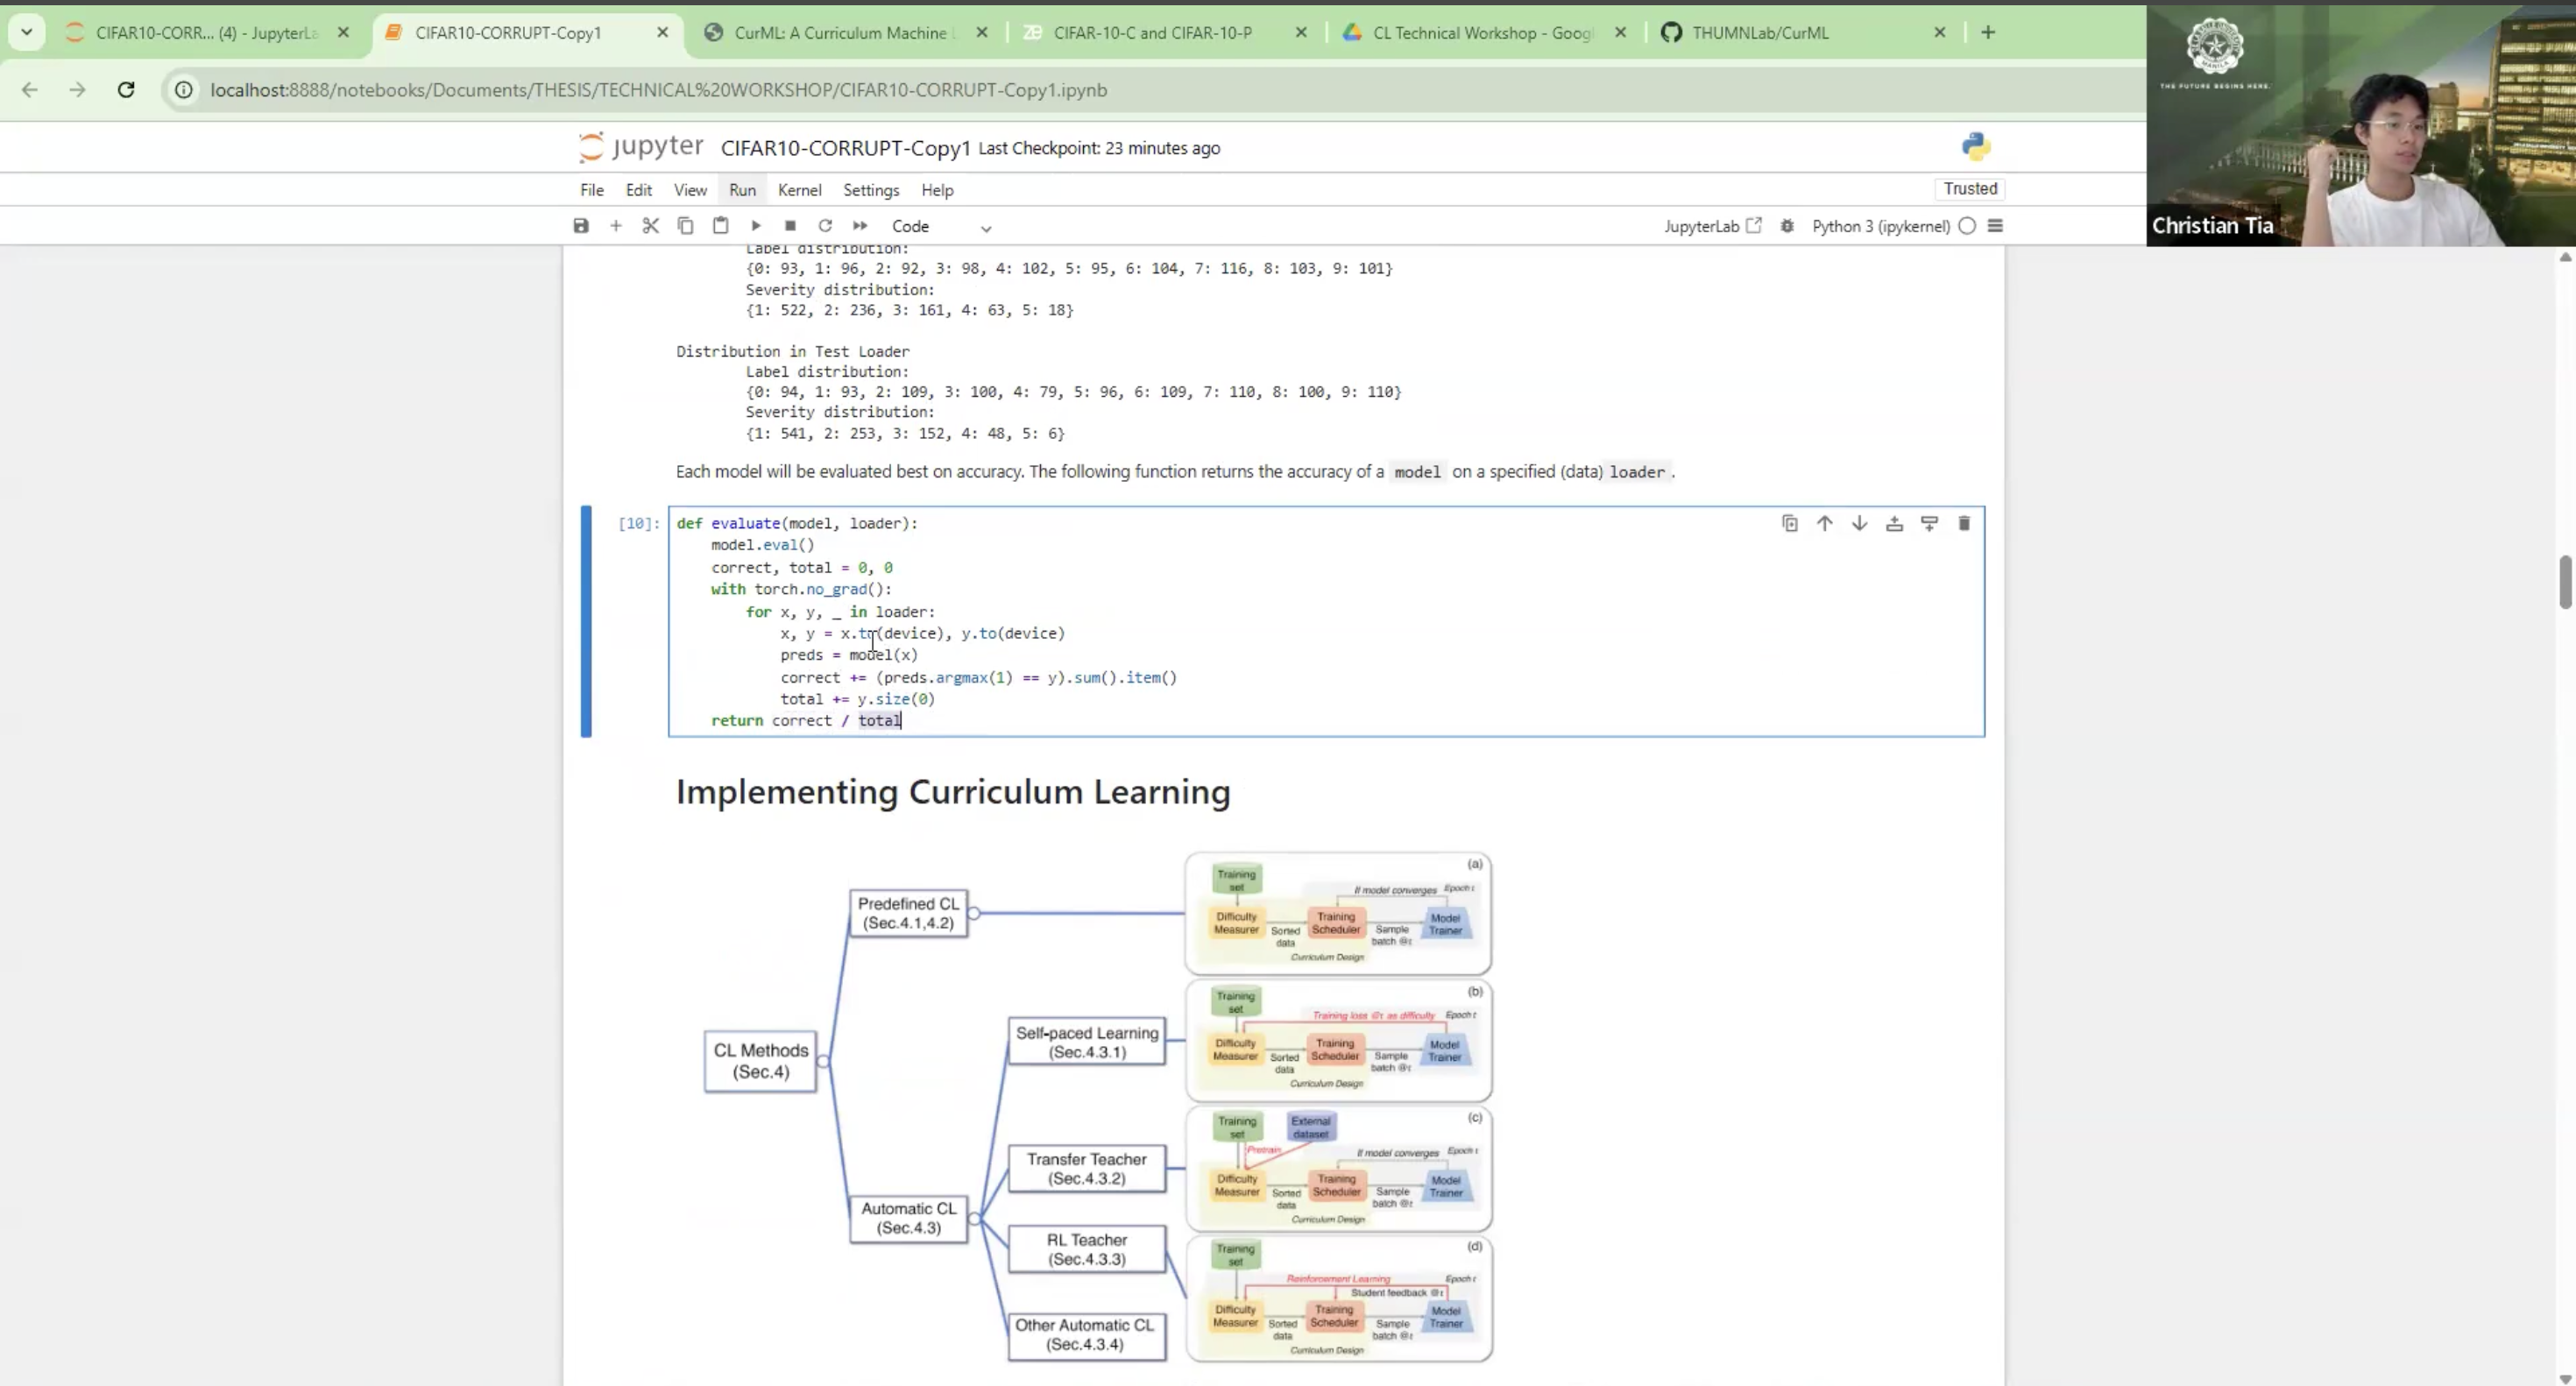Open notebook in JupyterLab link

coord(1713,226)
